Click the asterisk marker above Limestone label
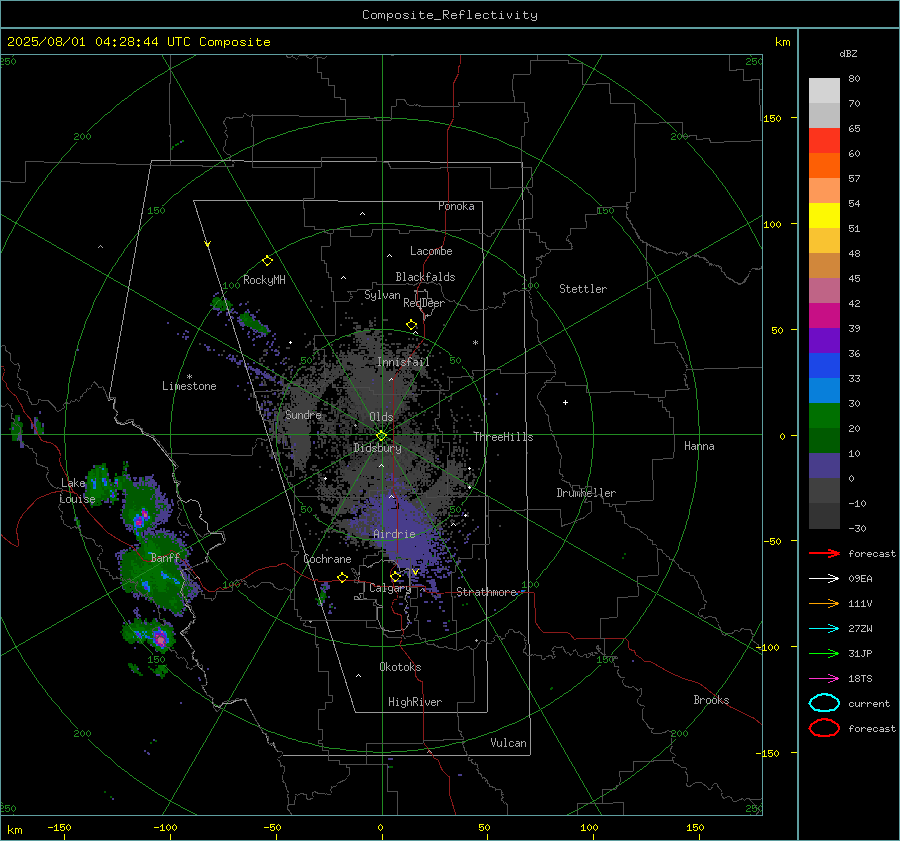 [189, 377]
